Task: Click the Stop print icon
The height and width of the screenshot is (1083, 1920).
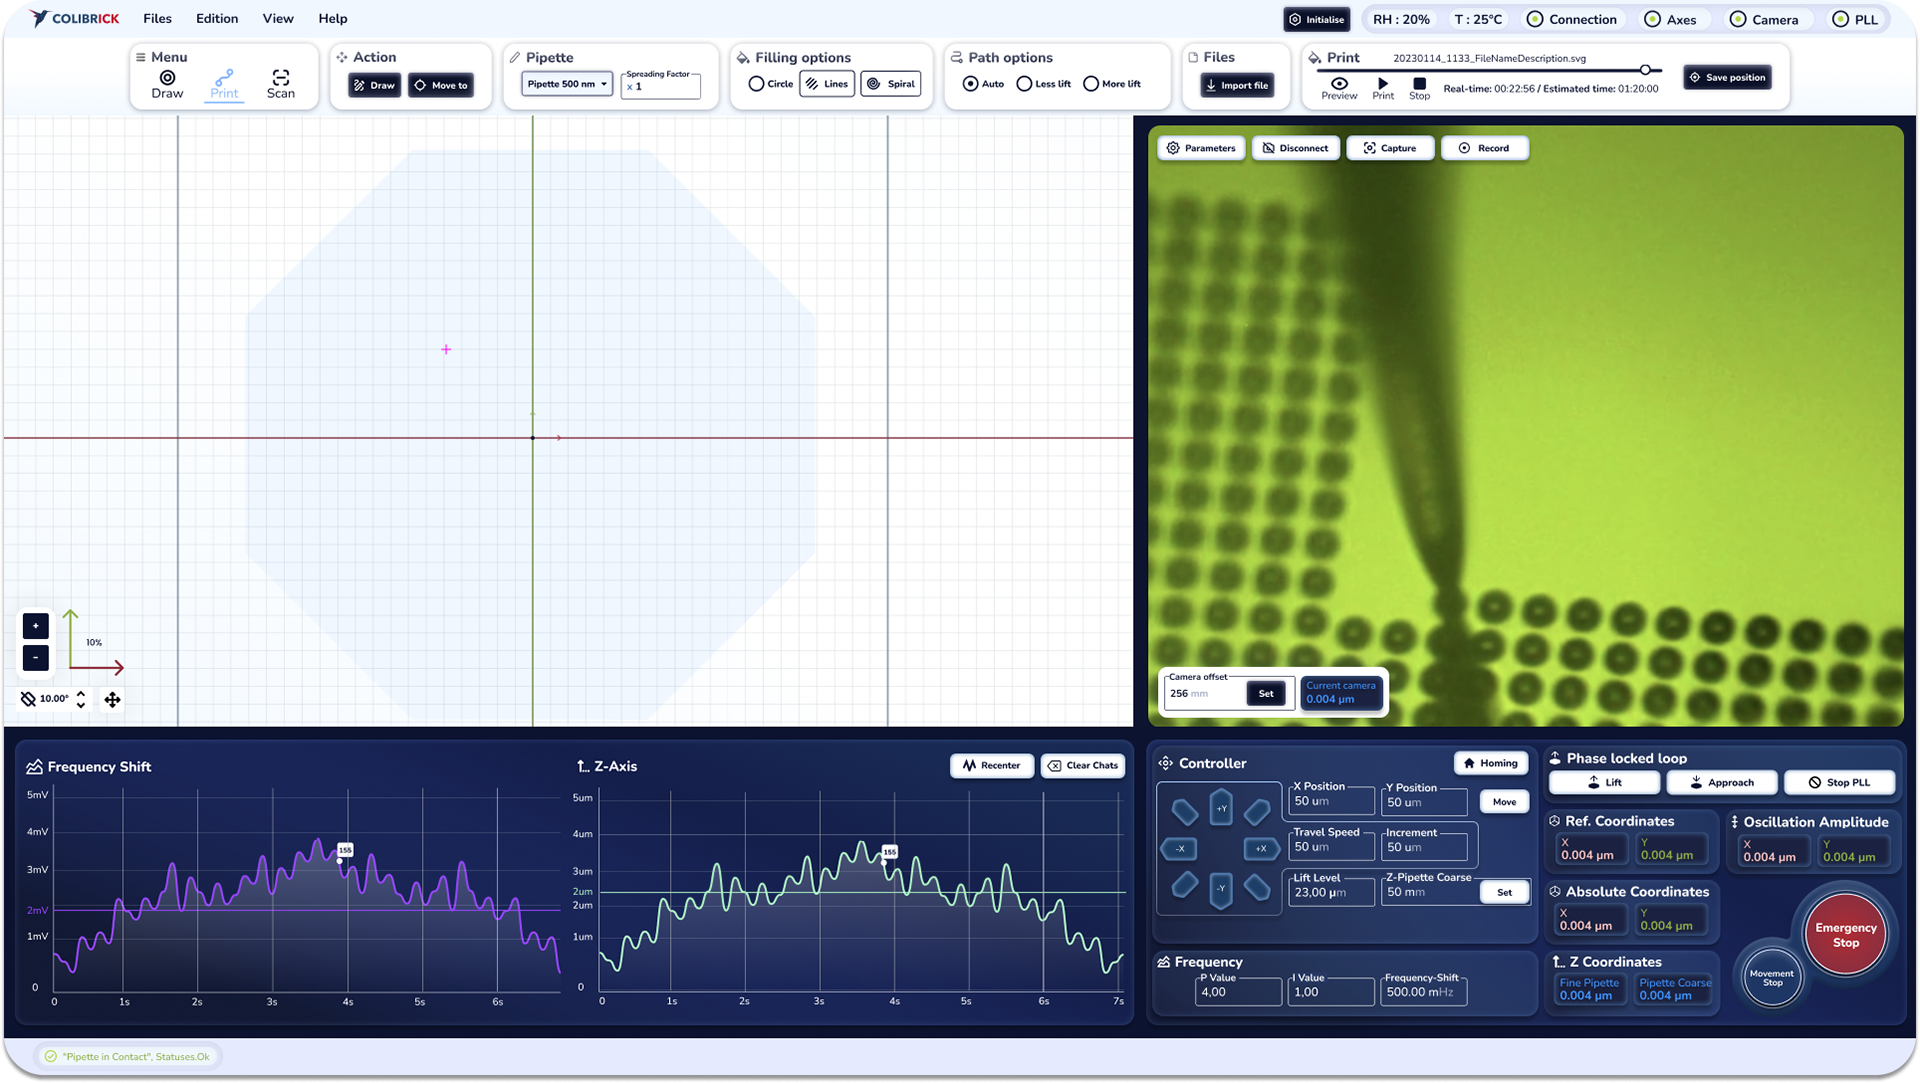Action: pyautogui.click(x=1419, y=84)
